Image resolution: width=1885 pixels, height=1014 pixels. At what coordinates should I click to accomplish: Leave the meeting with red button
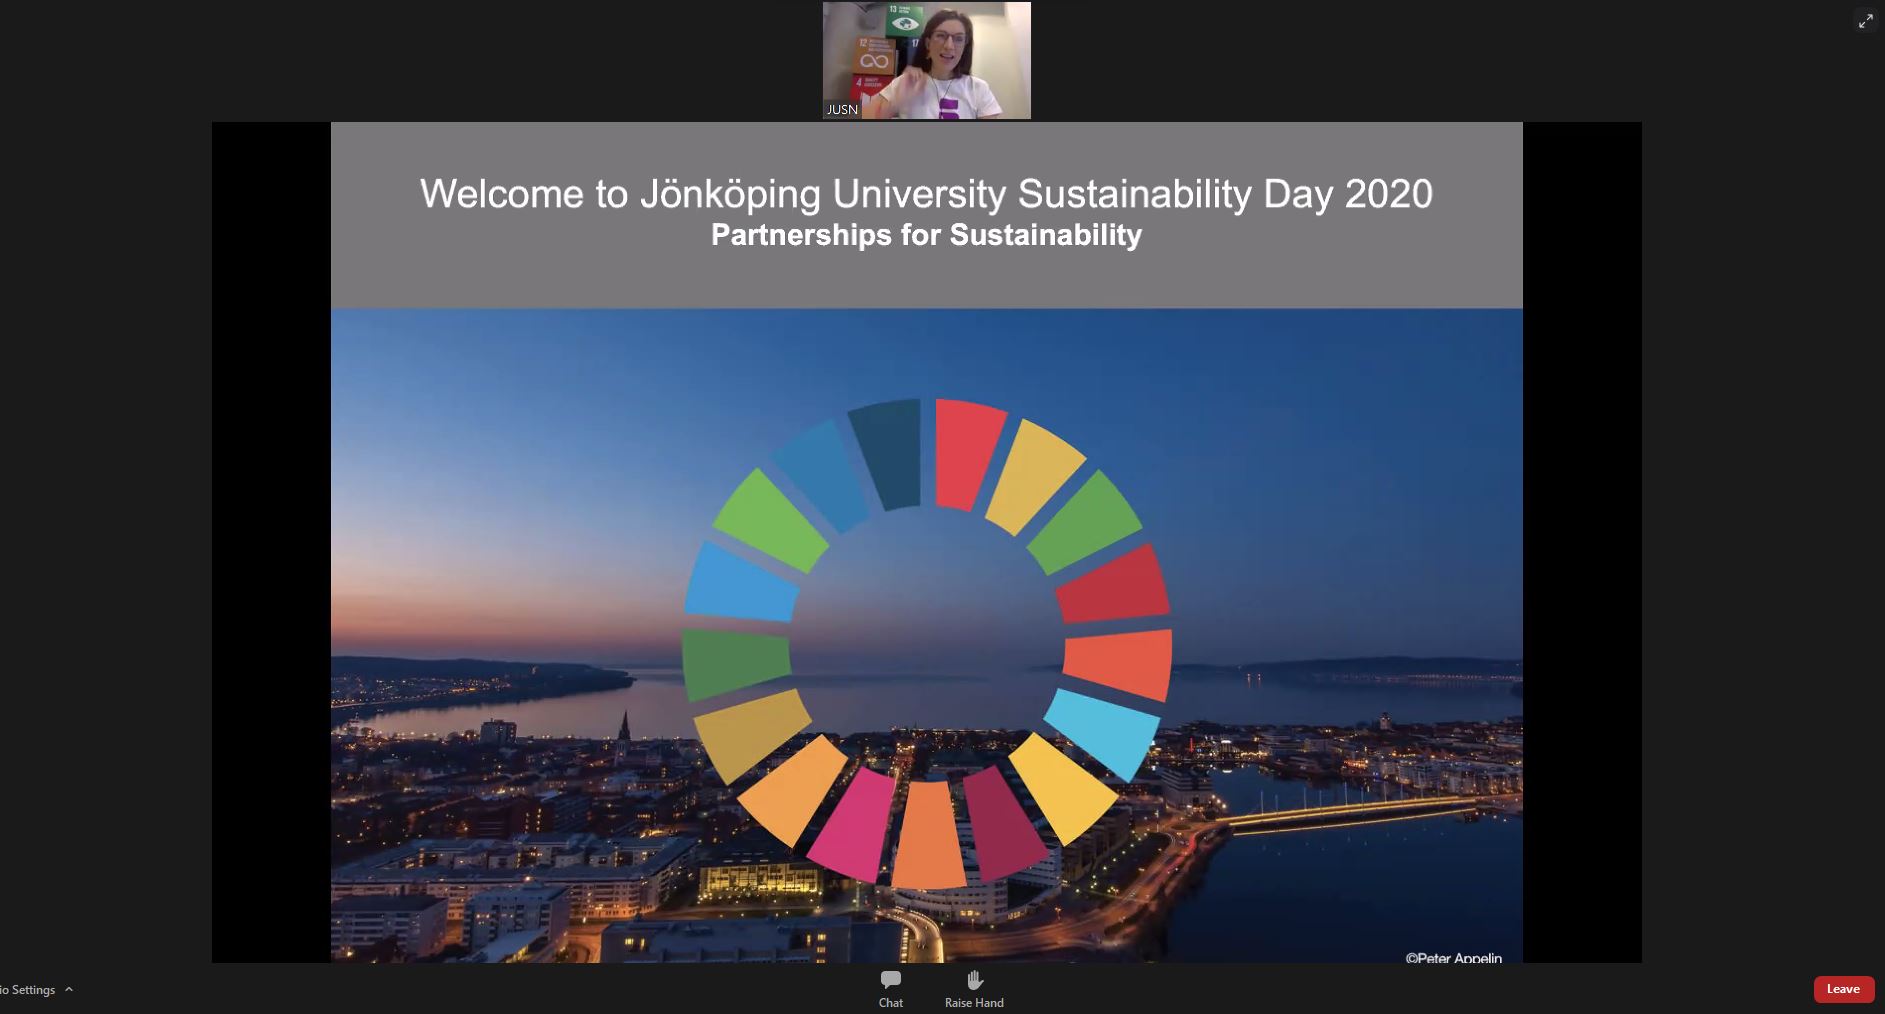point(1843,989)
